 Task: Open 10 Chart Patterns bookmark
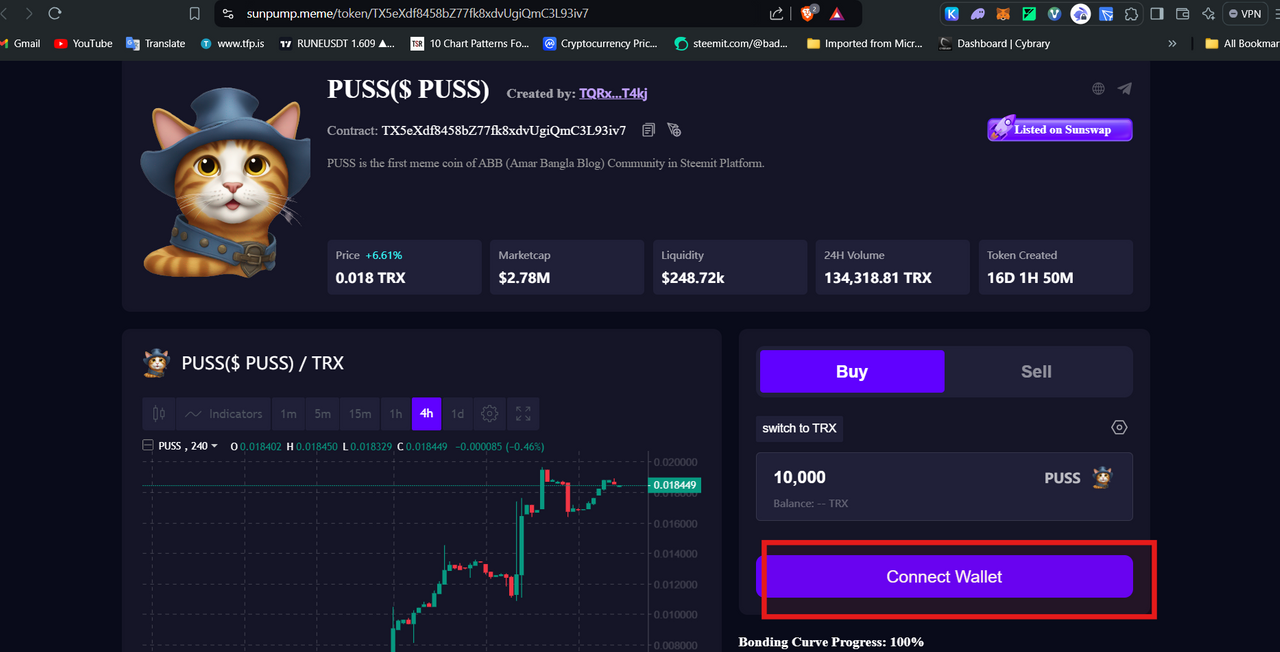coord(469,43)
